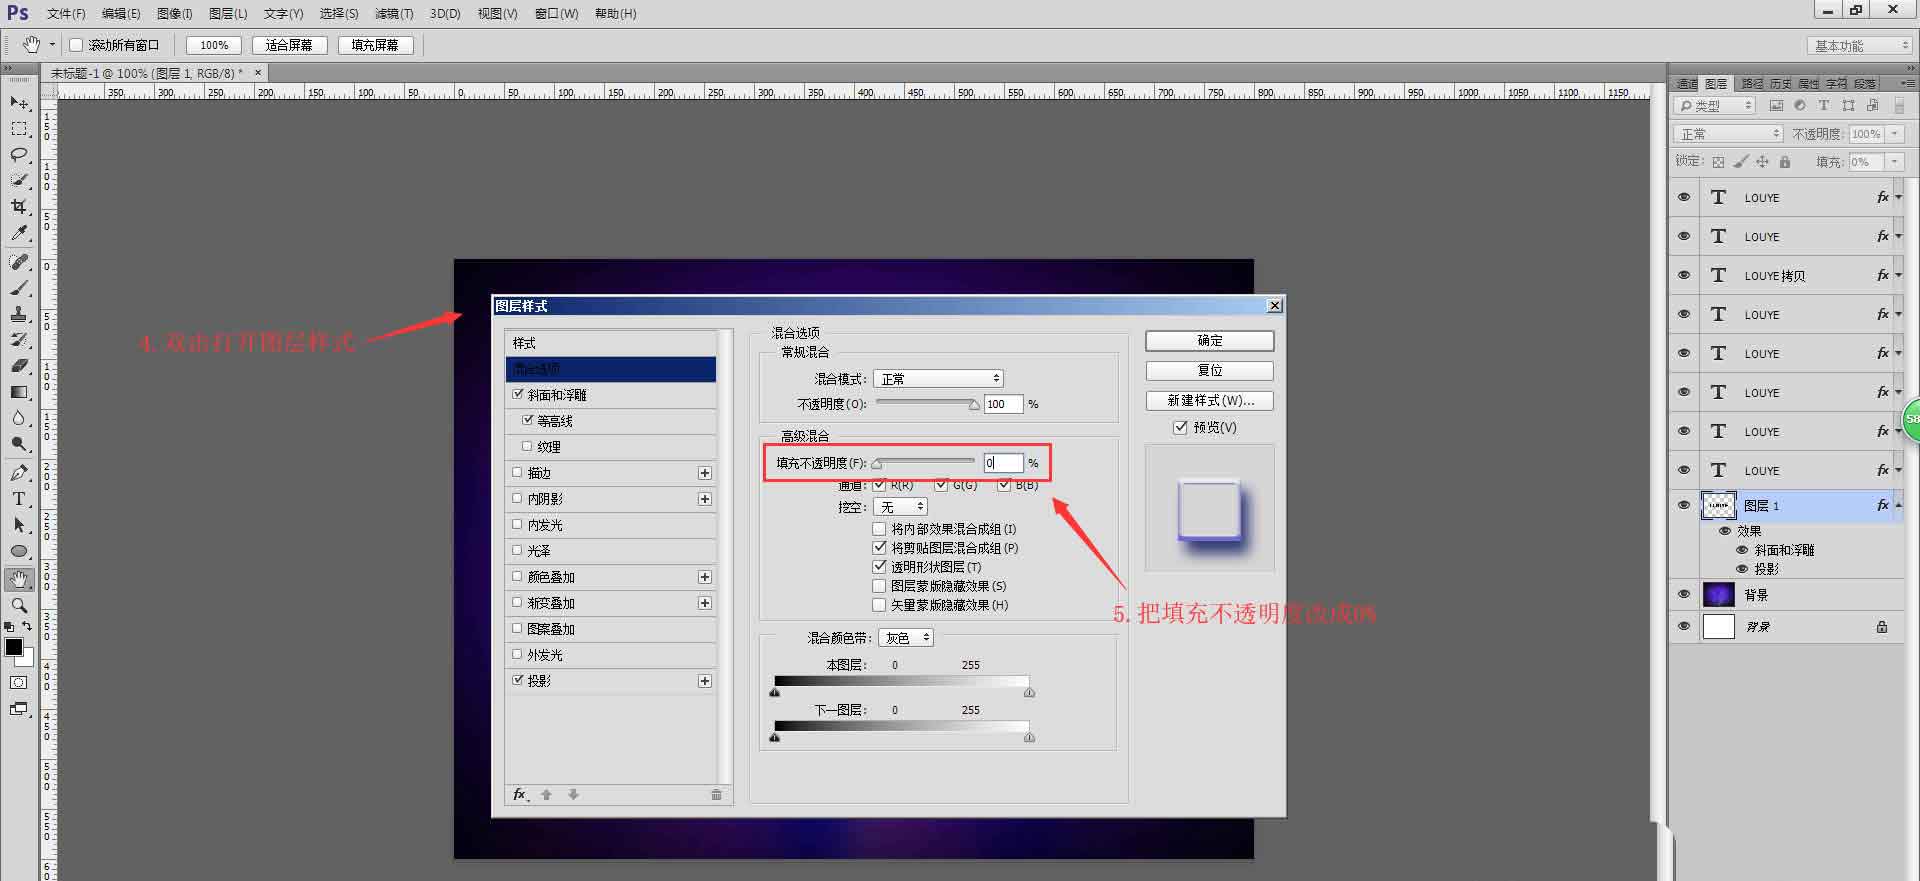The image size is (1920, 881).
Task: Select the Clone Stamp tool
Action: 19,314
